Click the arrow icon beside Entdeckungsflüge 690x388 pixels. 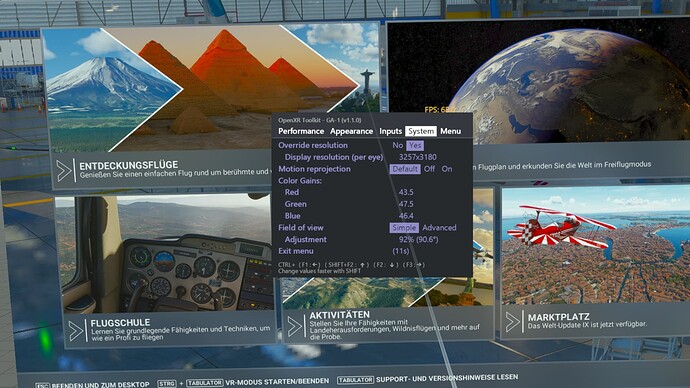pos(65,171)
